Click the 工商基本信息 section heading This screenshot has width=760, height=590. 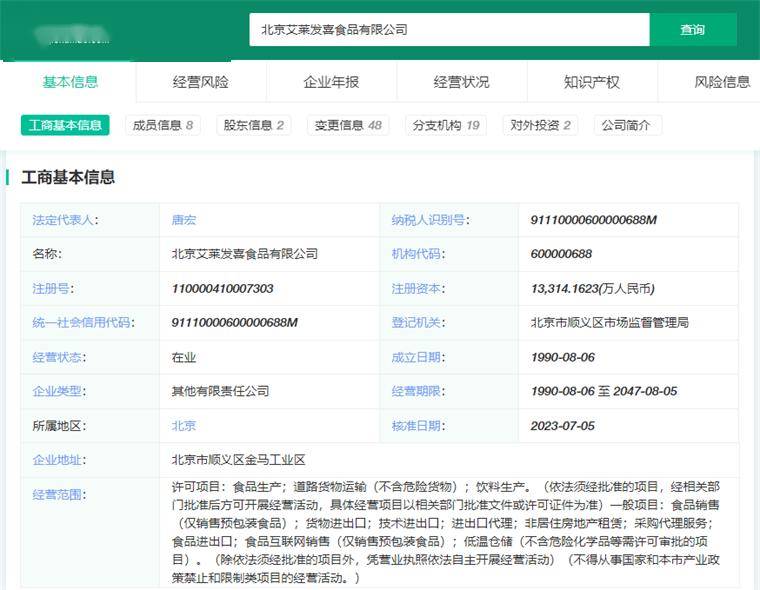68,177
